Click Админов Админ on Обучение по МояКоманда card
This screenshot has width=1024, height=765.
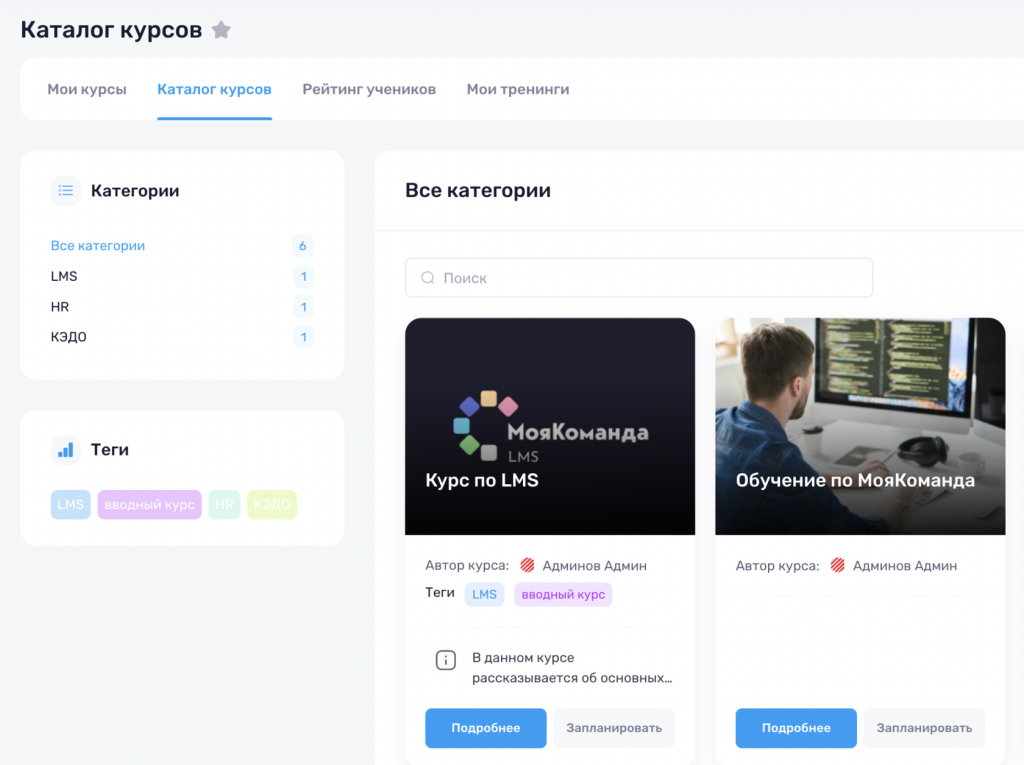point(904,566)
